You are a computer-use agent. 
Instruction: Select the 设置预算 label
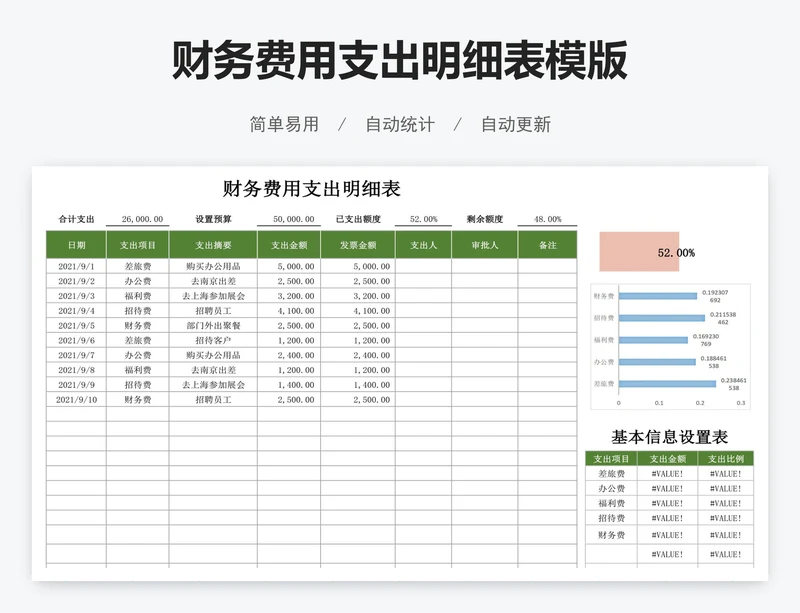(x=213, y=219)
